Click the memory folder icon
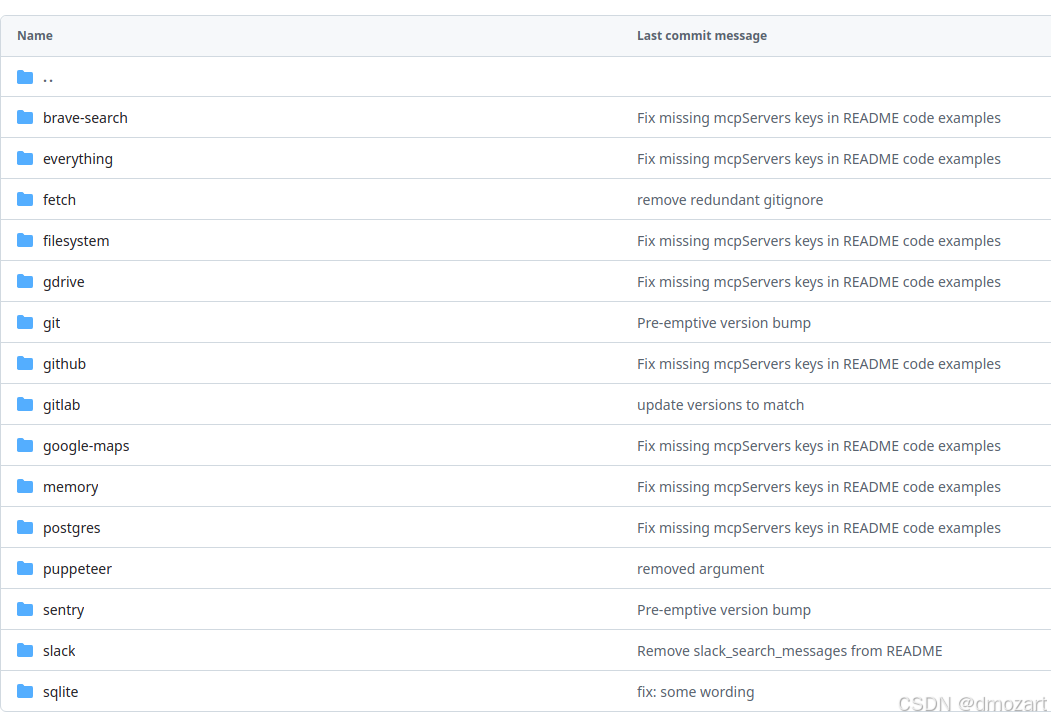Screen dimensions: 1051x721 pos(25,486)
